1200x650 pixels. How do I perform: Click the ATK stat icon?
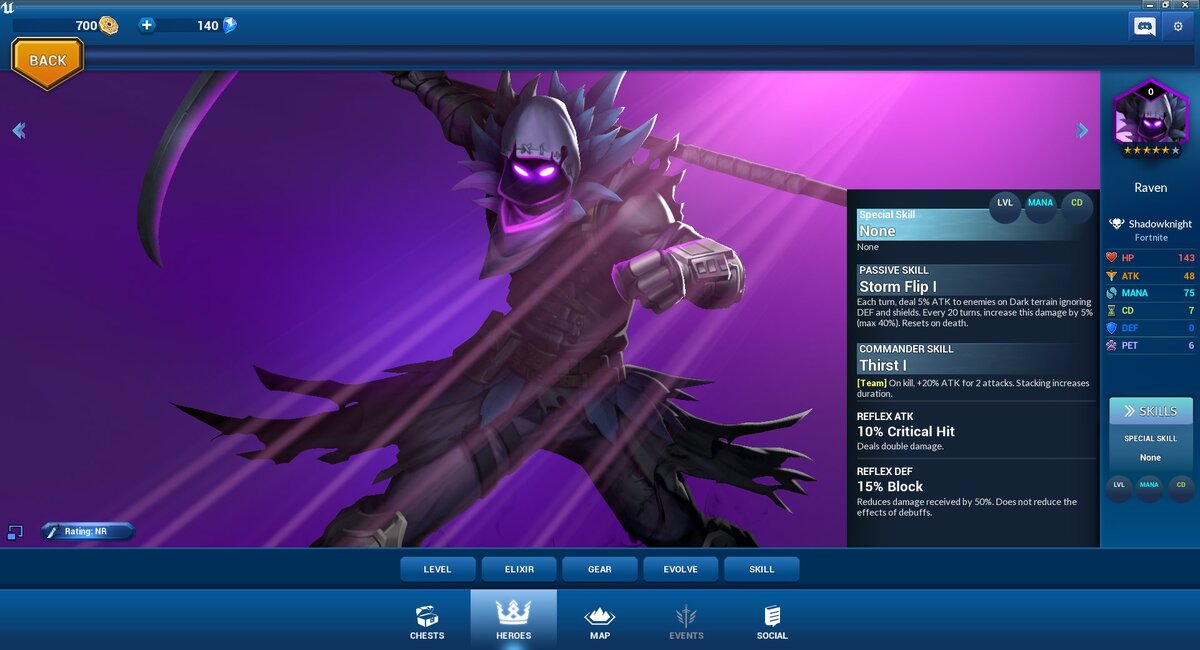1111,275
